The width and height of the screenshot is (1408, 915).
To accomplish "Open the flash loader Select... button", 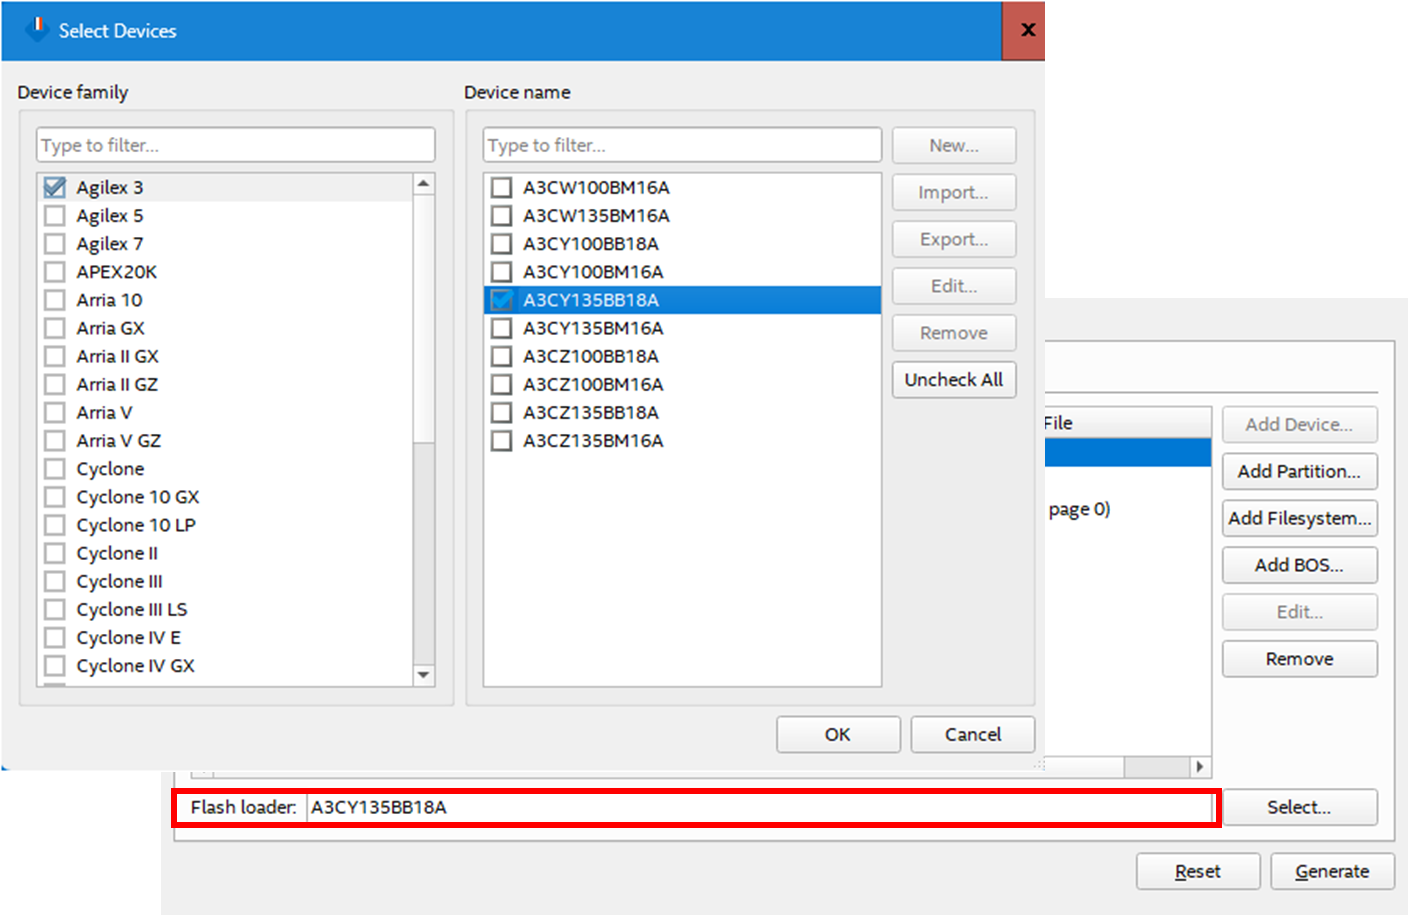I will [1299, 807].
